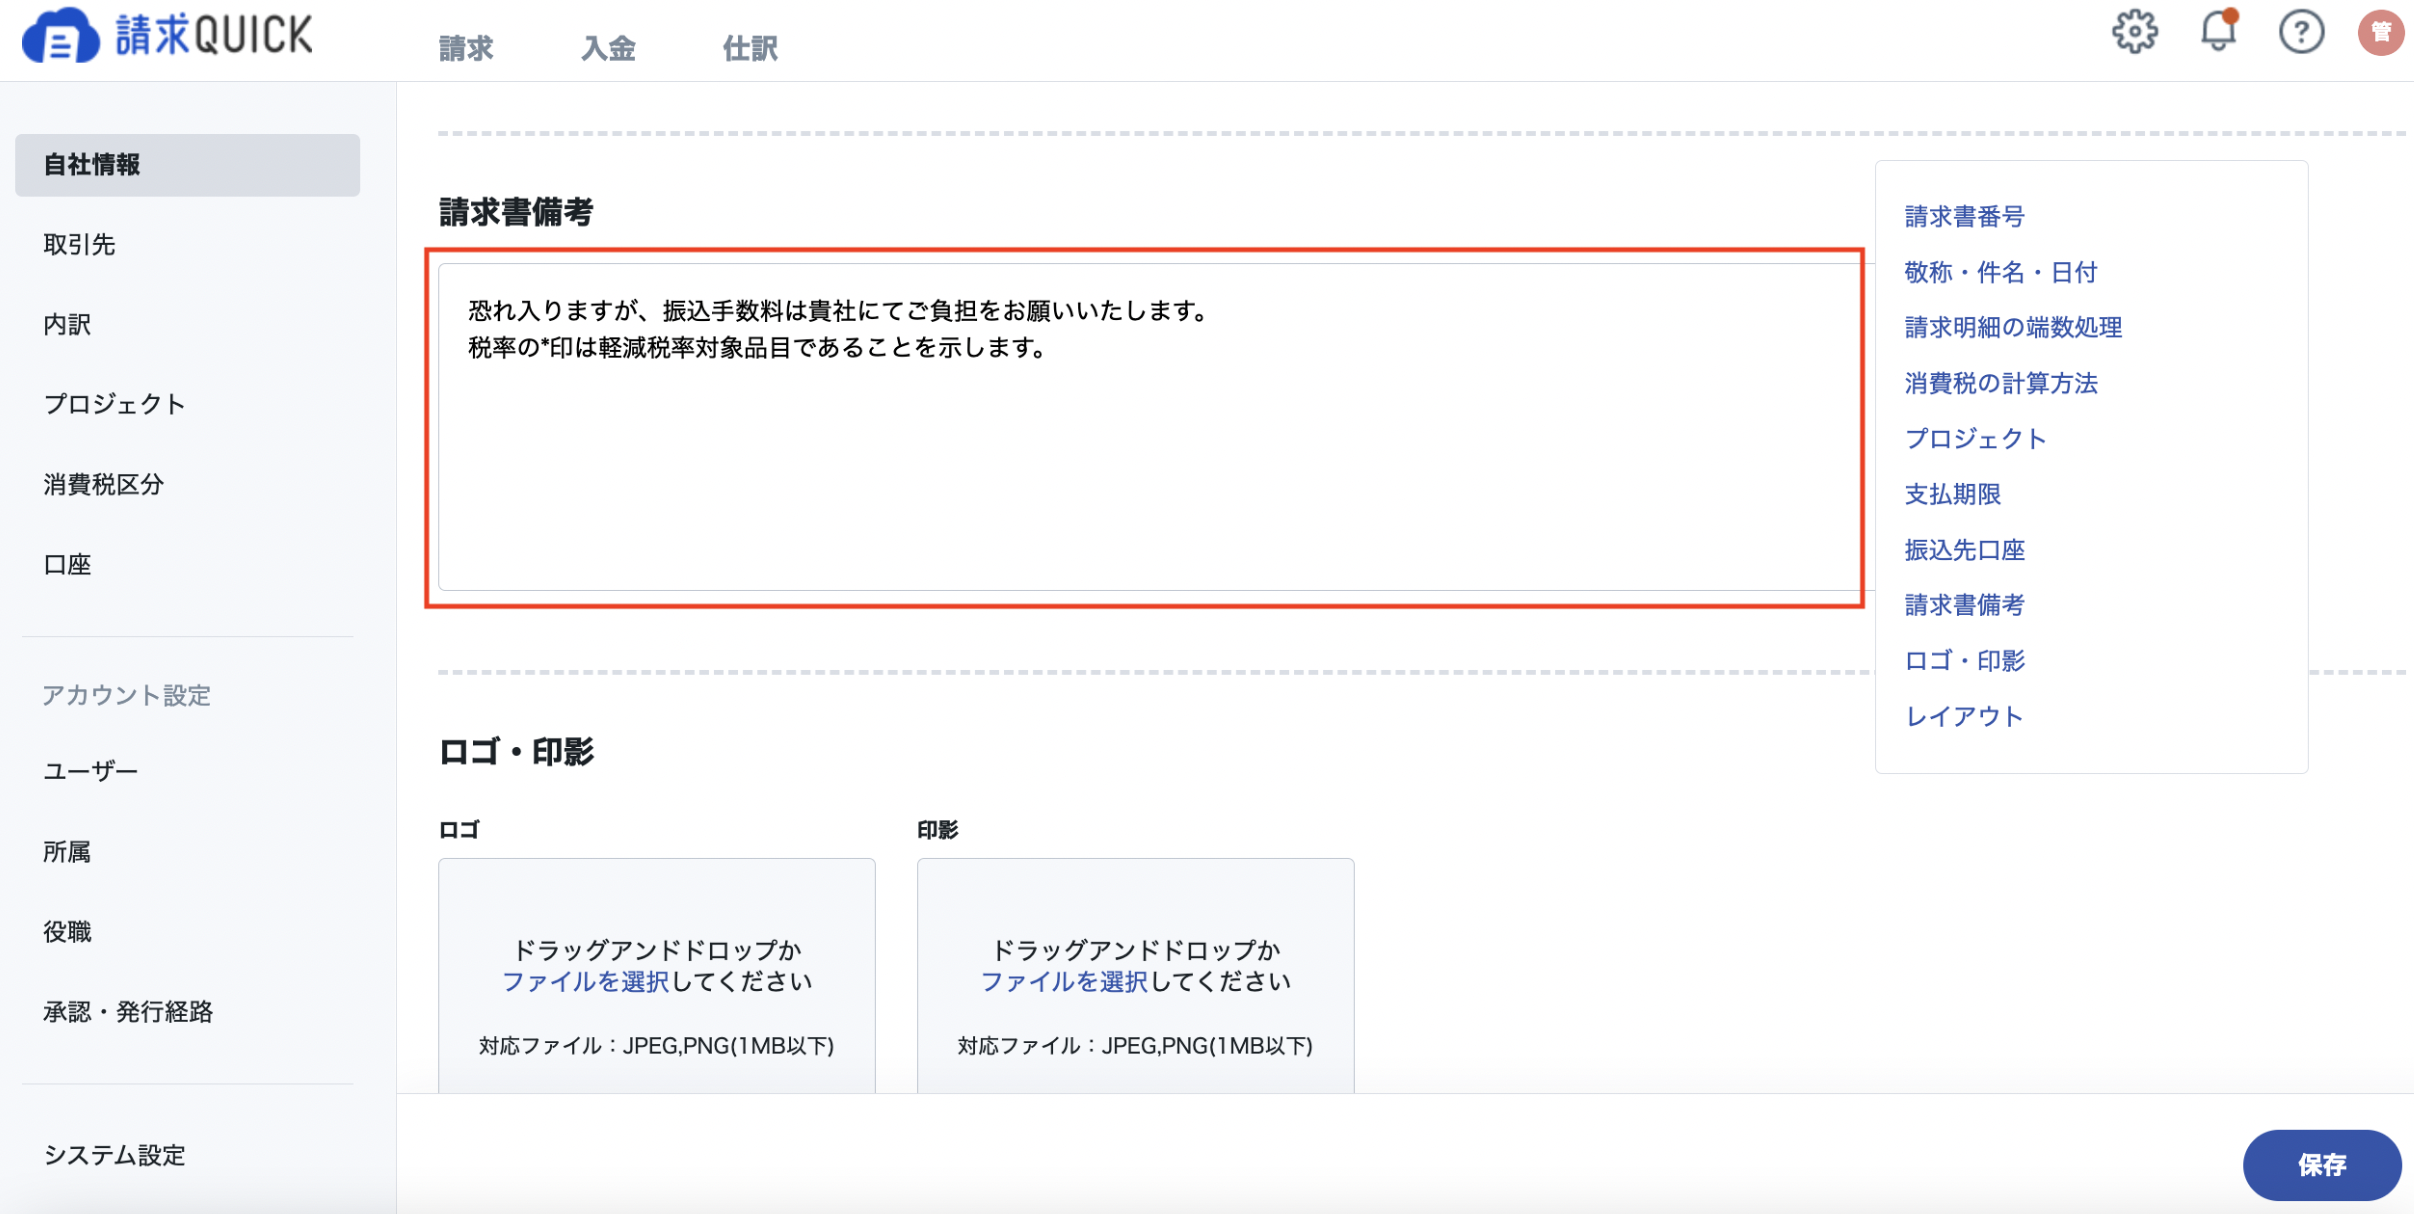Open 消費税区分 in sidebar
Screen dimensions: 2414x1214
(103, 485)
